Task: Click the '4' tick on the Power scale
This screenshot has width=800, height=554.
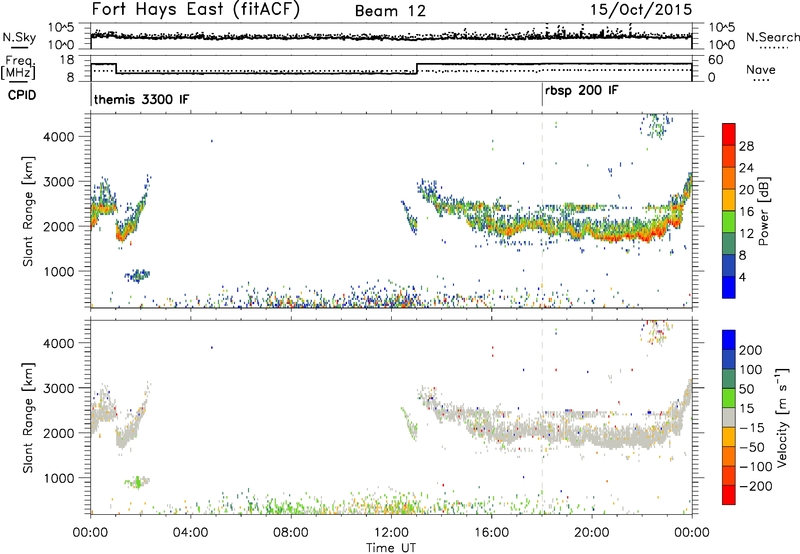Action: point(743,277)
